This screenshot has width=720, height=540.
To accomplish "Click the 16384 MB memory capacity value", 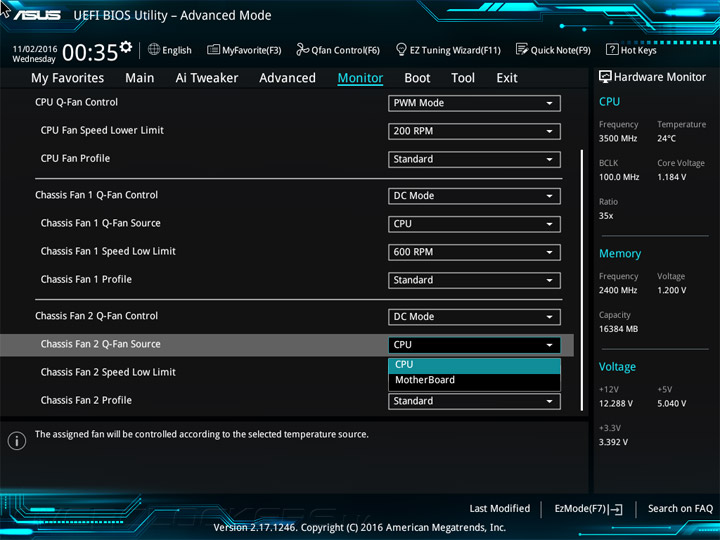I will [618, 329].
